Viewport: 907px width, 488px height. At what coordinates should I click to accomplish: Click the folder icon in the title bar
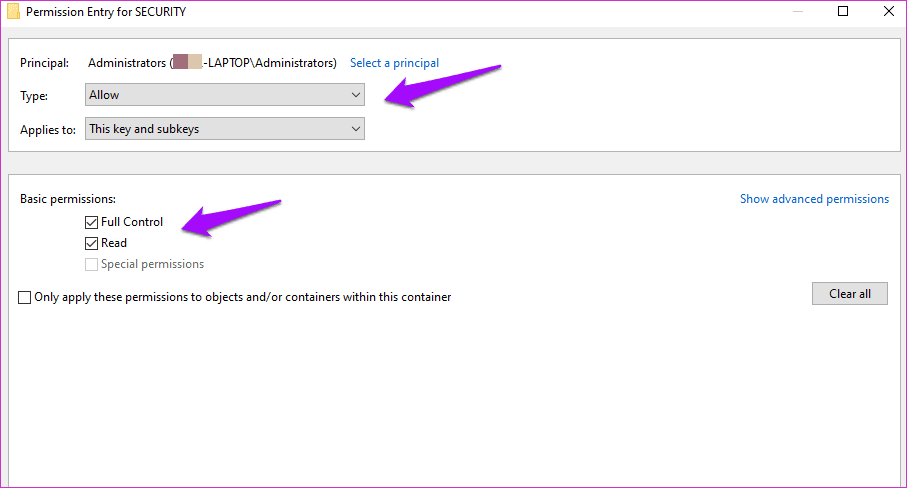[13, 12]
